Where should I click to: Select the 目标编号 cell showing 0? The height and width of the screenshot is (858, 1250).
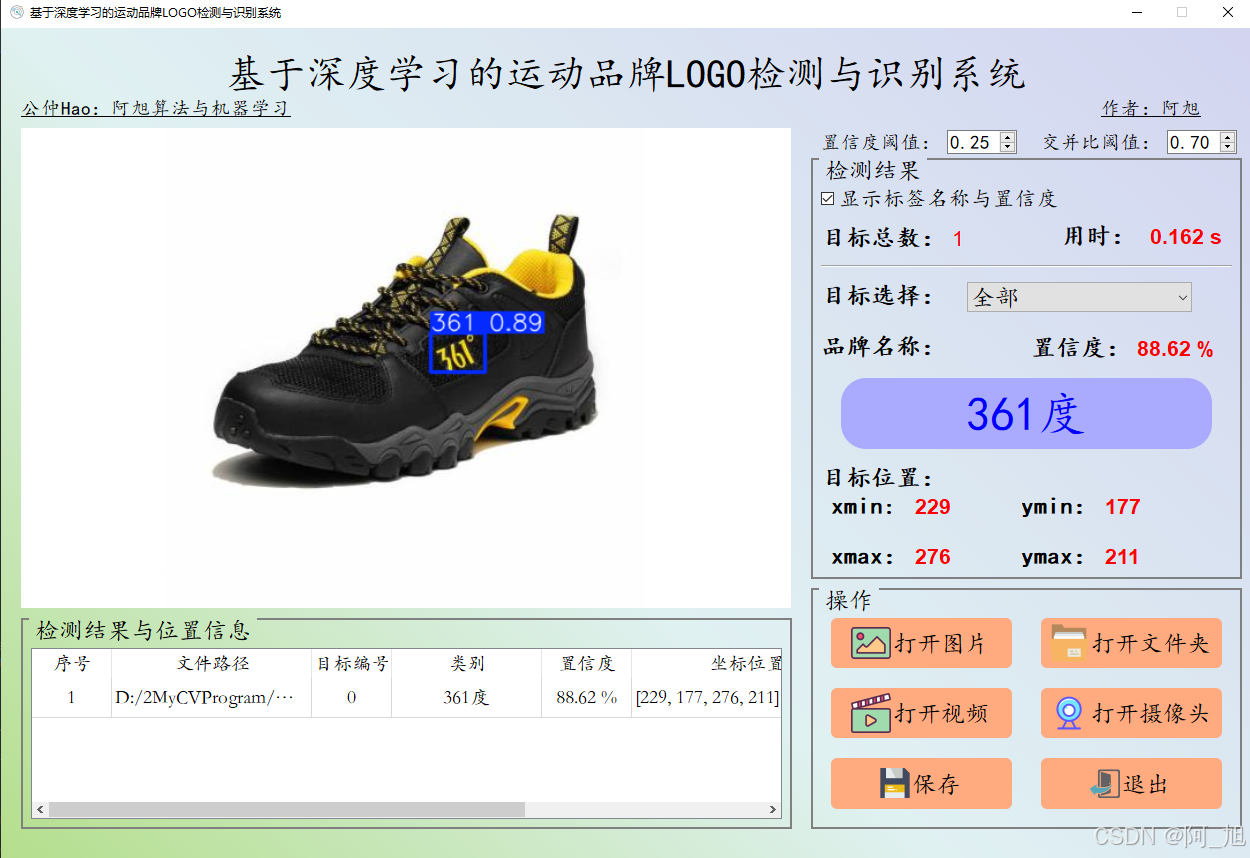[352, 697]
